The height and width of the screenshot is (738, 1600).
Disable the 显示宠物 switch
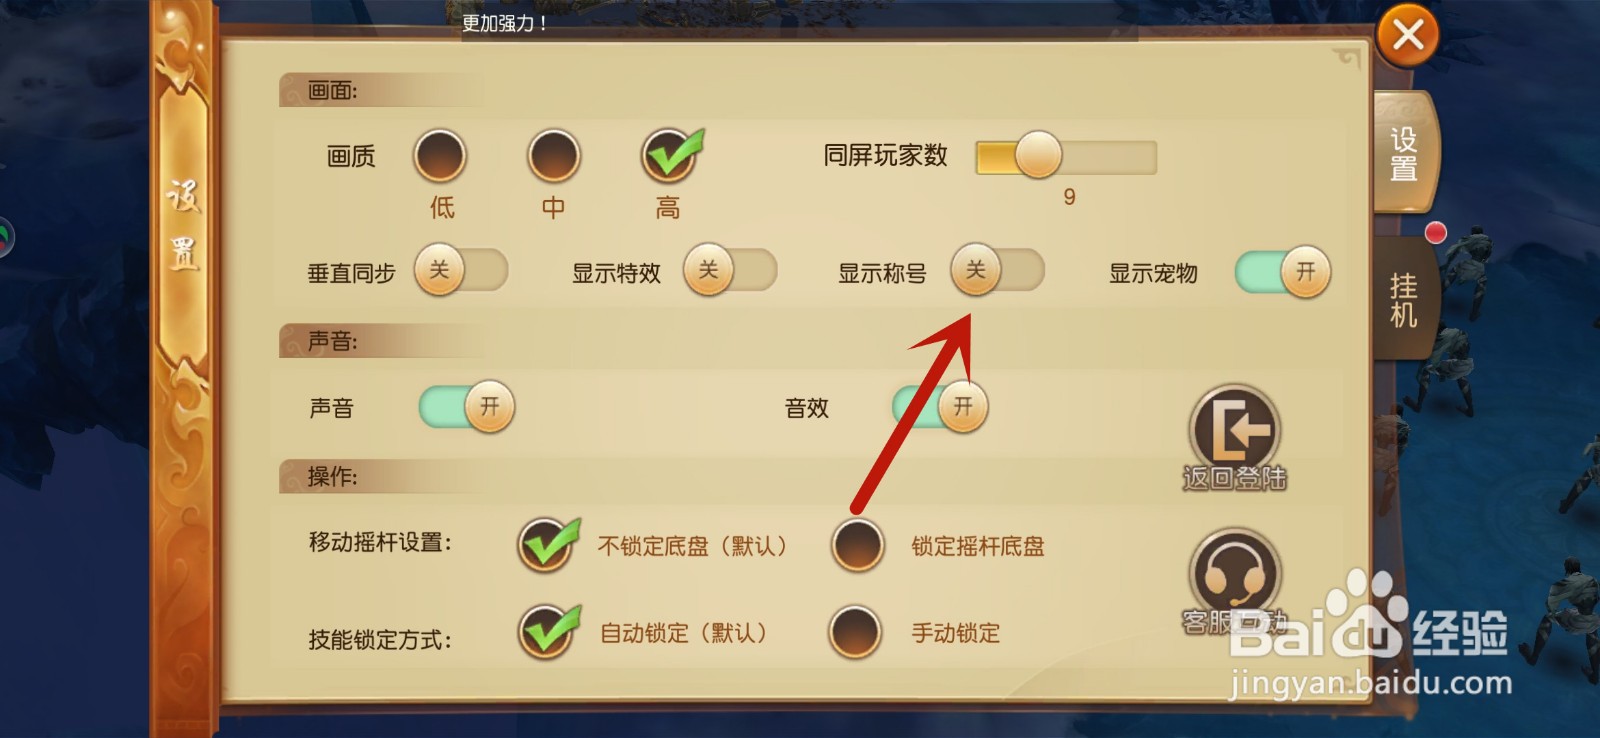[1283, 272]
